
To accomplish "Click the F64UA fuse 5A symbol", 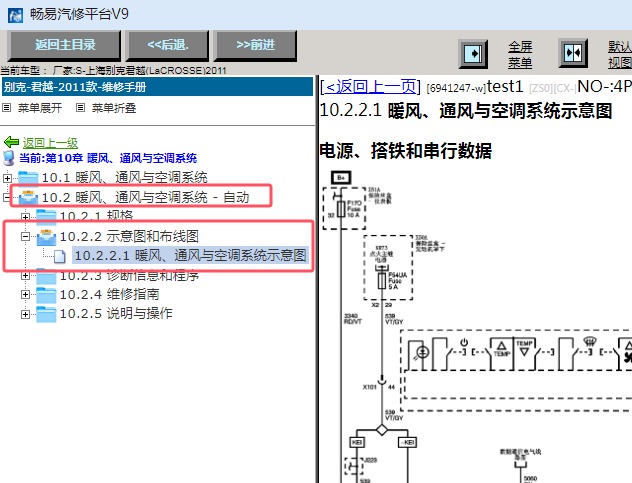I will pos(381,281).
